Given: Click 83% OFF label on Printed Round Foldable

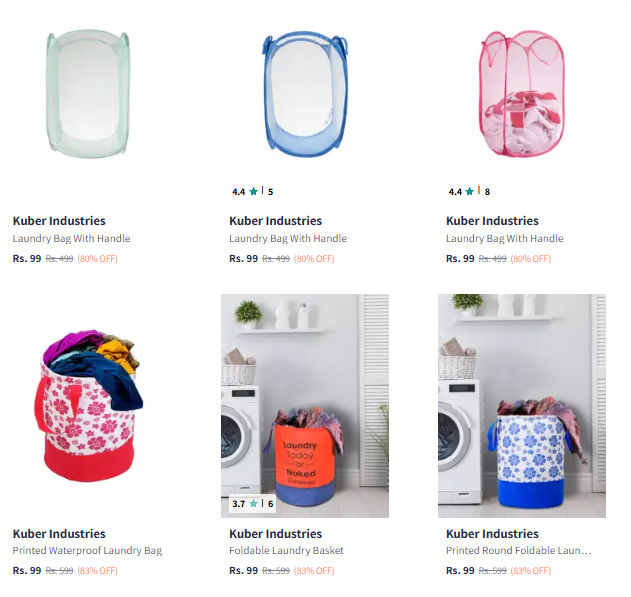Looking at the screenshot, I should (531, 571).
